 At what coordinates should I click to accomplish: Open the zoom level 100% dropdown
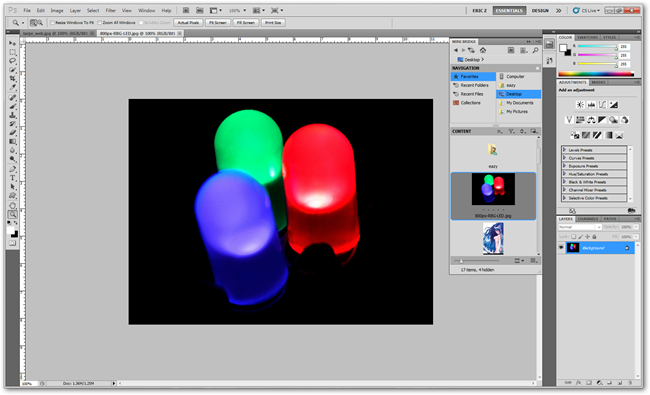238,10
